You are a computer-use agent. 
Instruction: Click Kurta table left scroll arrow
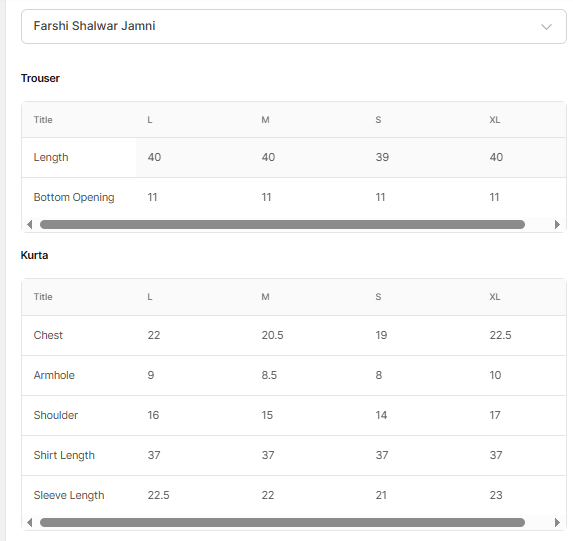point(30,522)
